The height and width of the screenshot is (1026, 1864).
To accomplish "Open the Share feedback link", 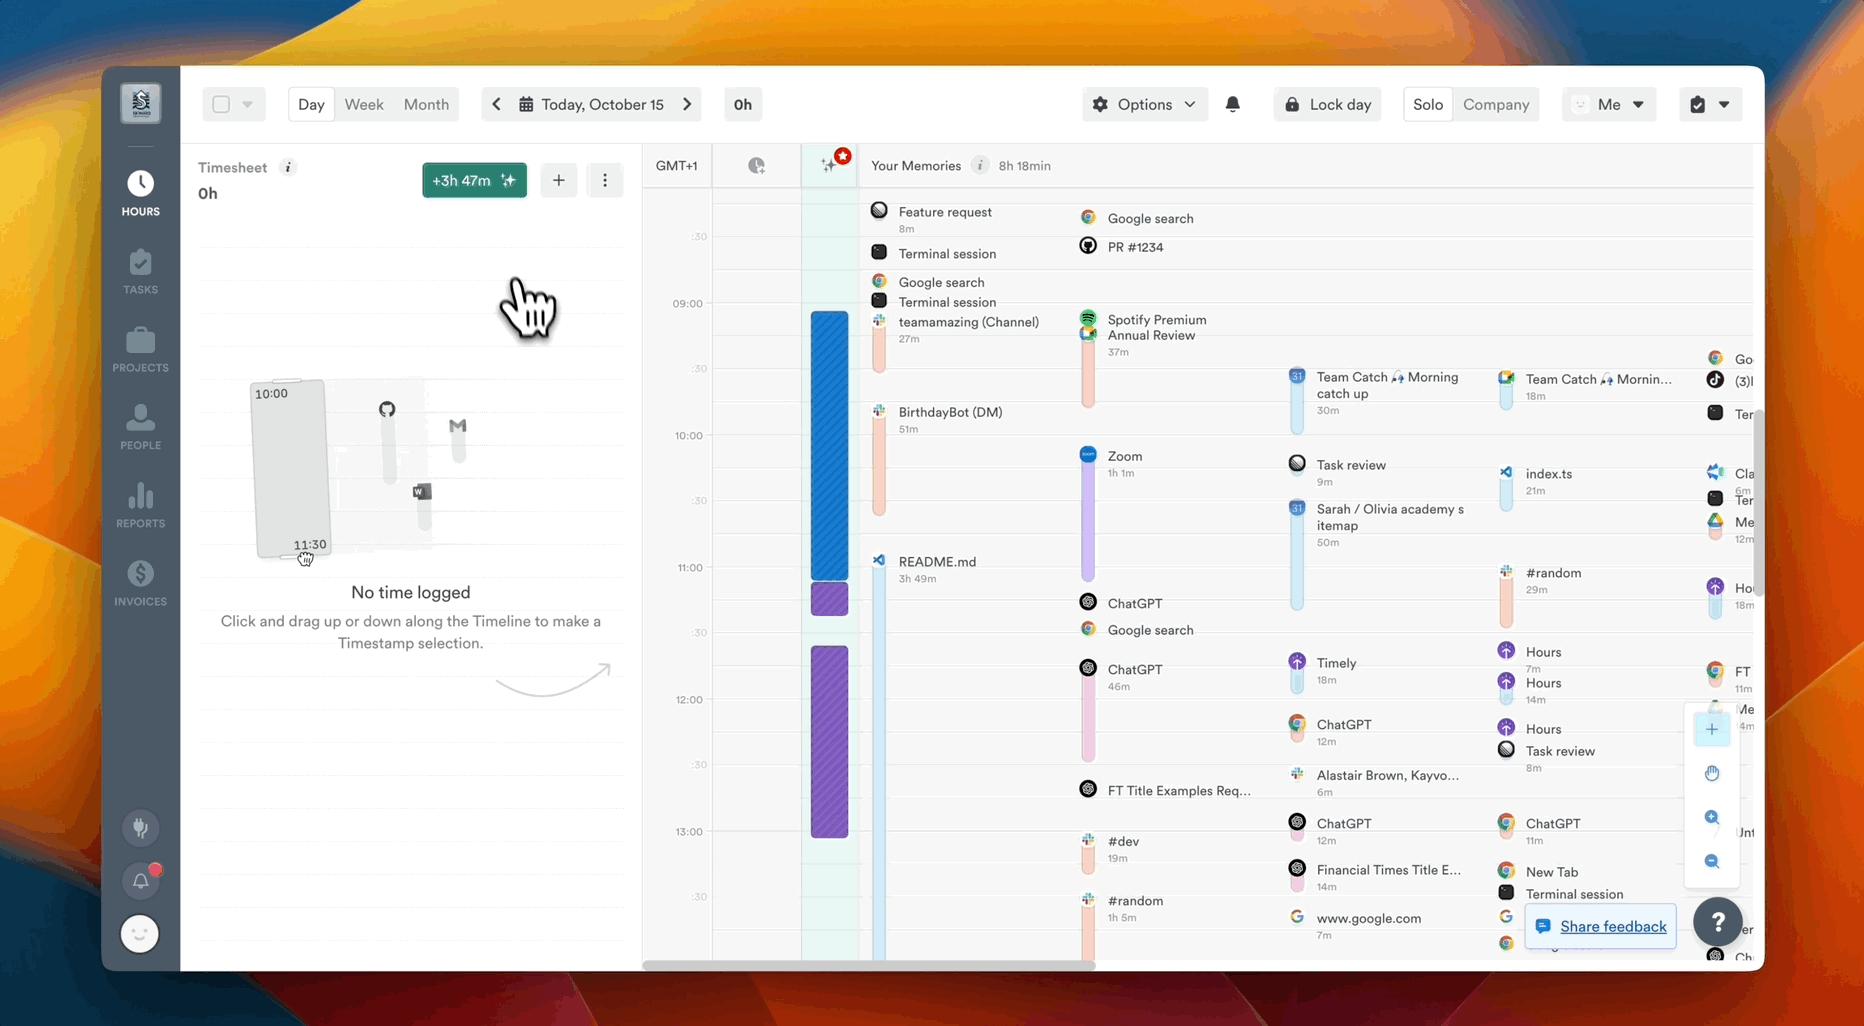I will click(x=1612, y=926).
